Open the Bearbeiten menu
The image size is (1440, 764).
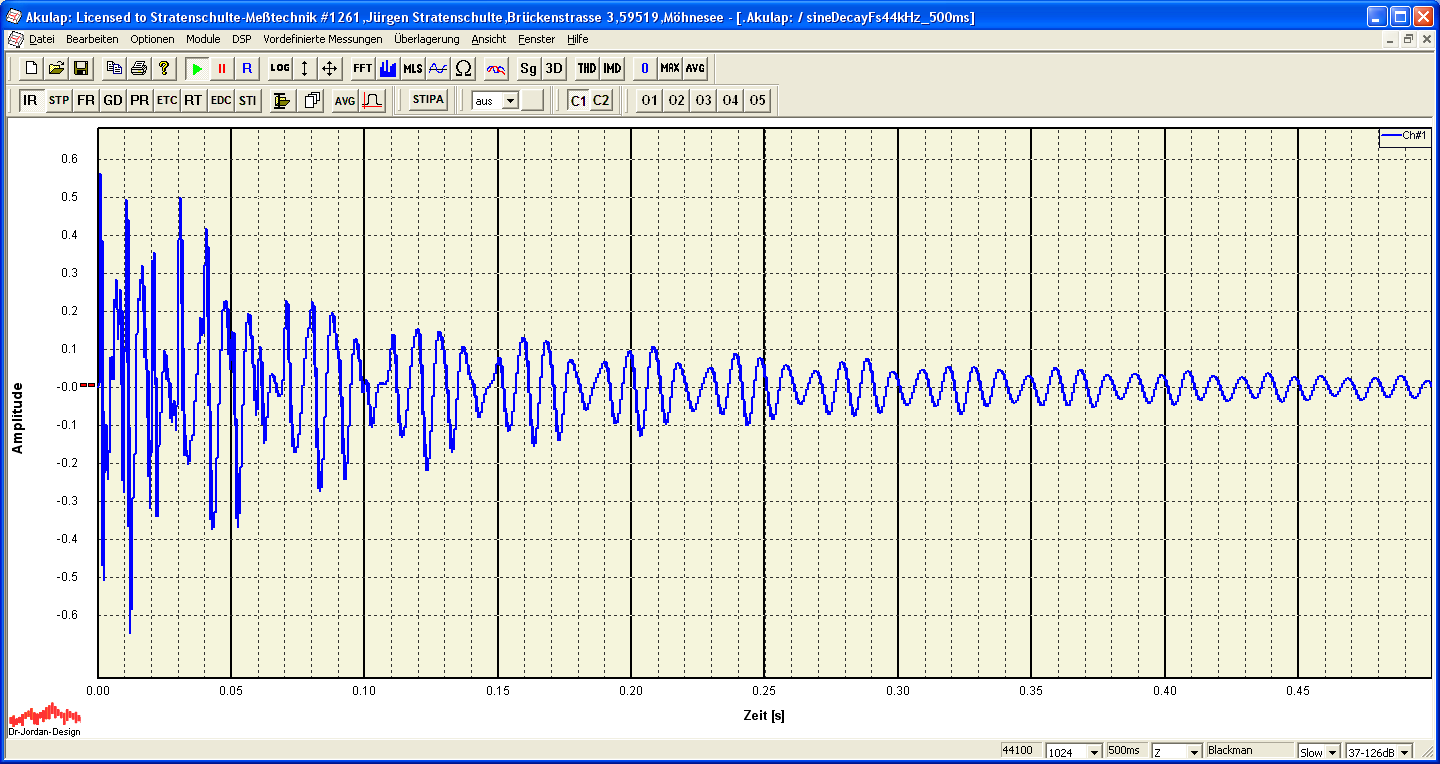tap(92, 39)
